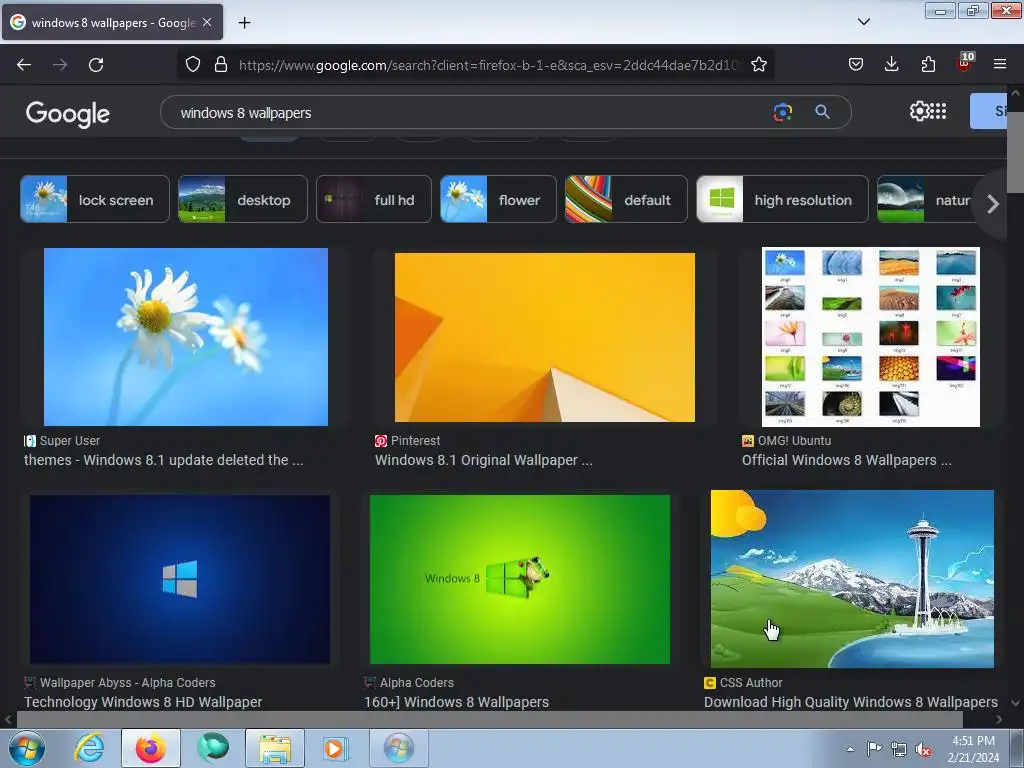Click the URL address bar
Screen dimensions: 1024x768
[488, 65]
